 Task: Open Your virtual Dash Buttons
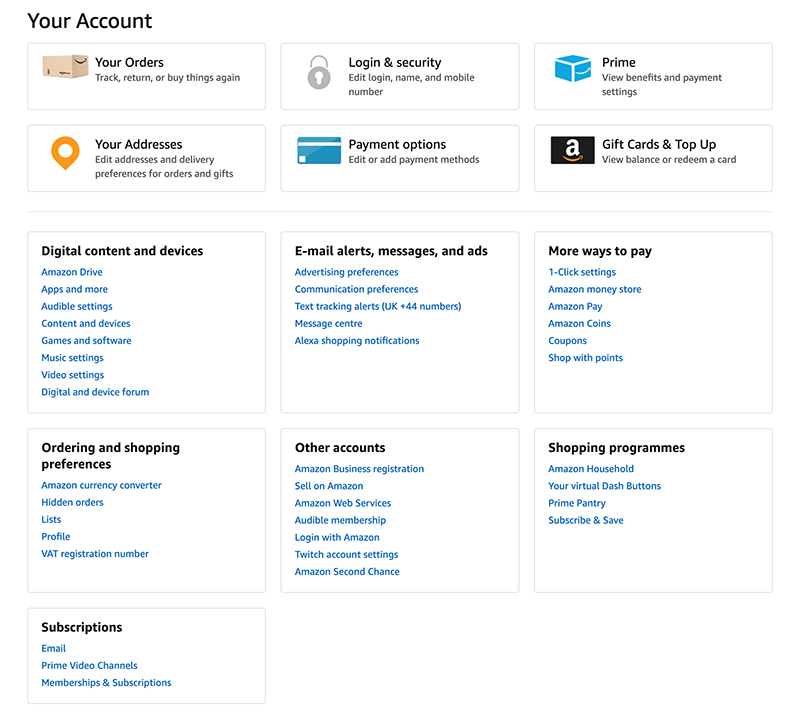(x=604, y=486)
